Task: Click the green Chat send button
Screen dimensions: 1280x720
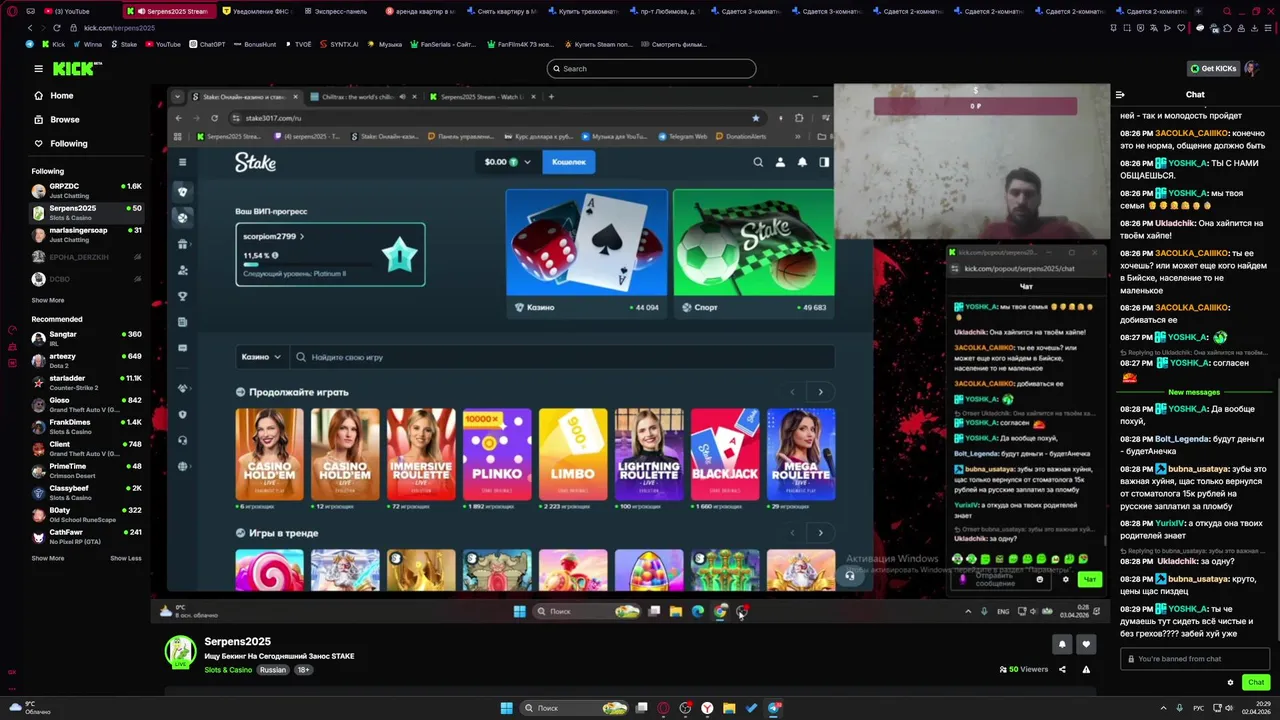Action: click(1256, 682)
